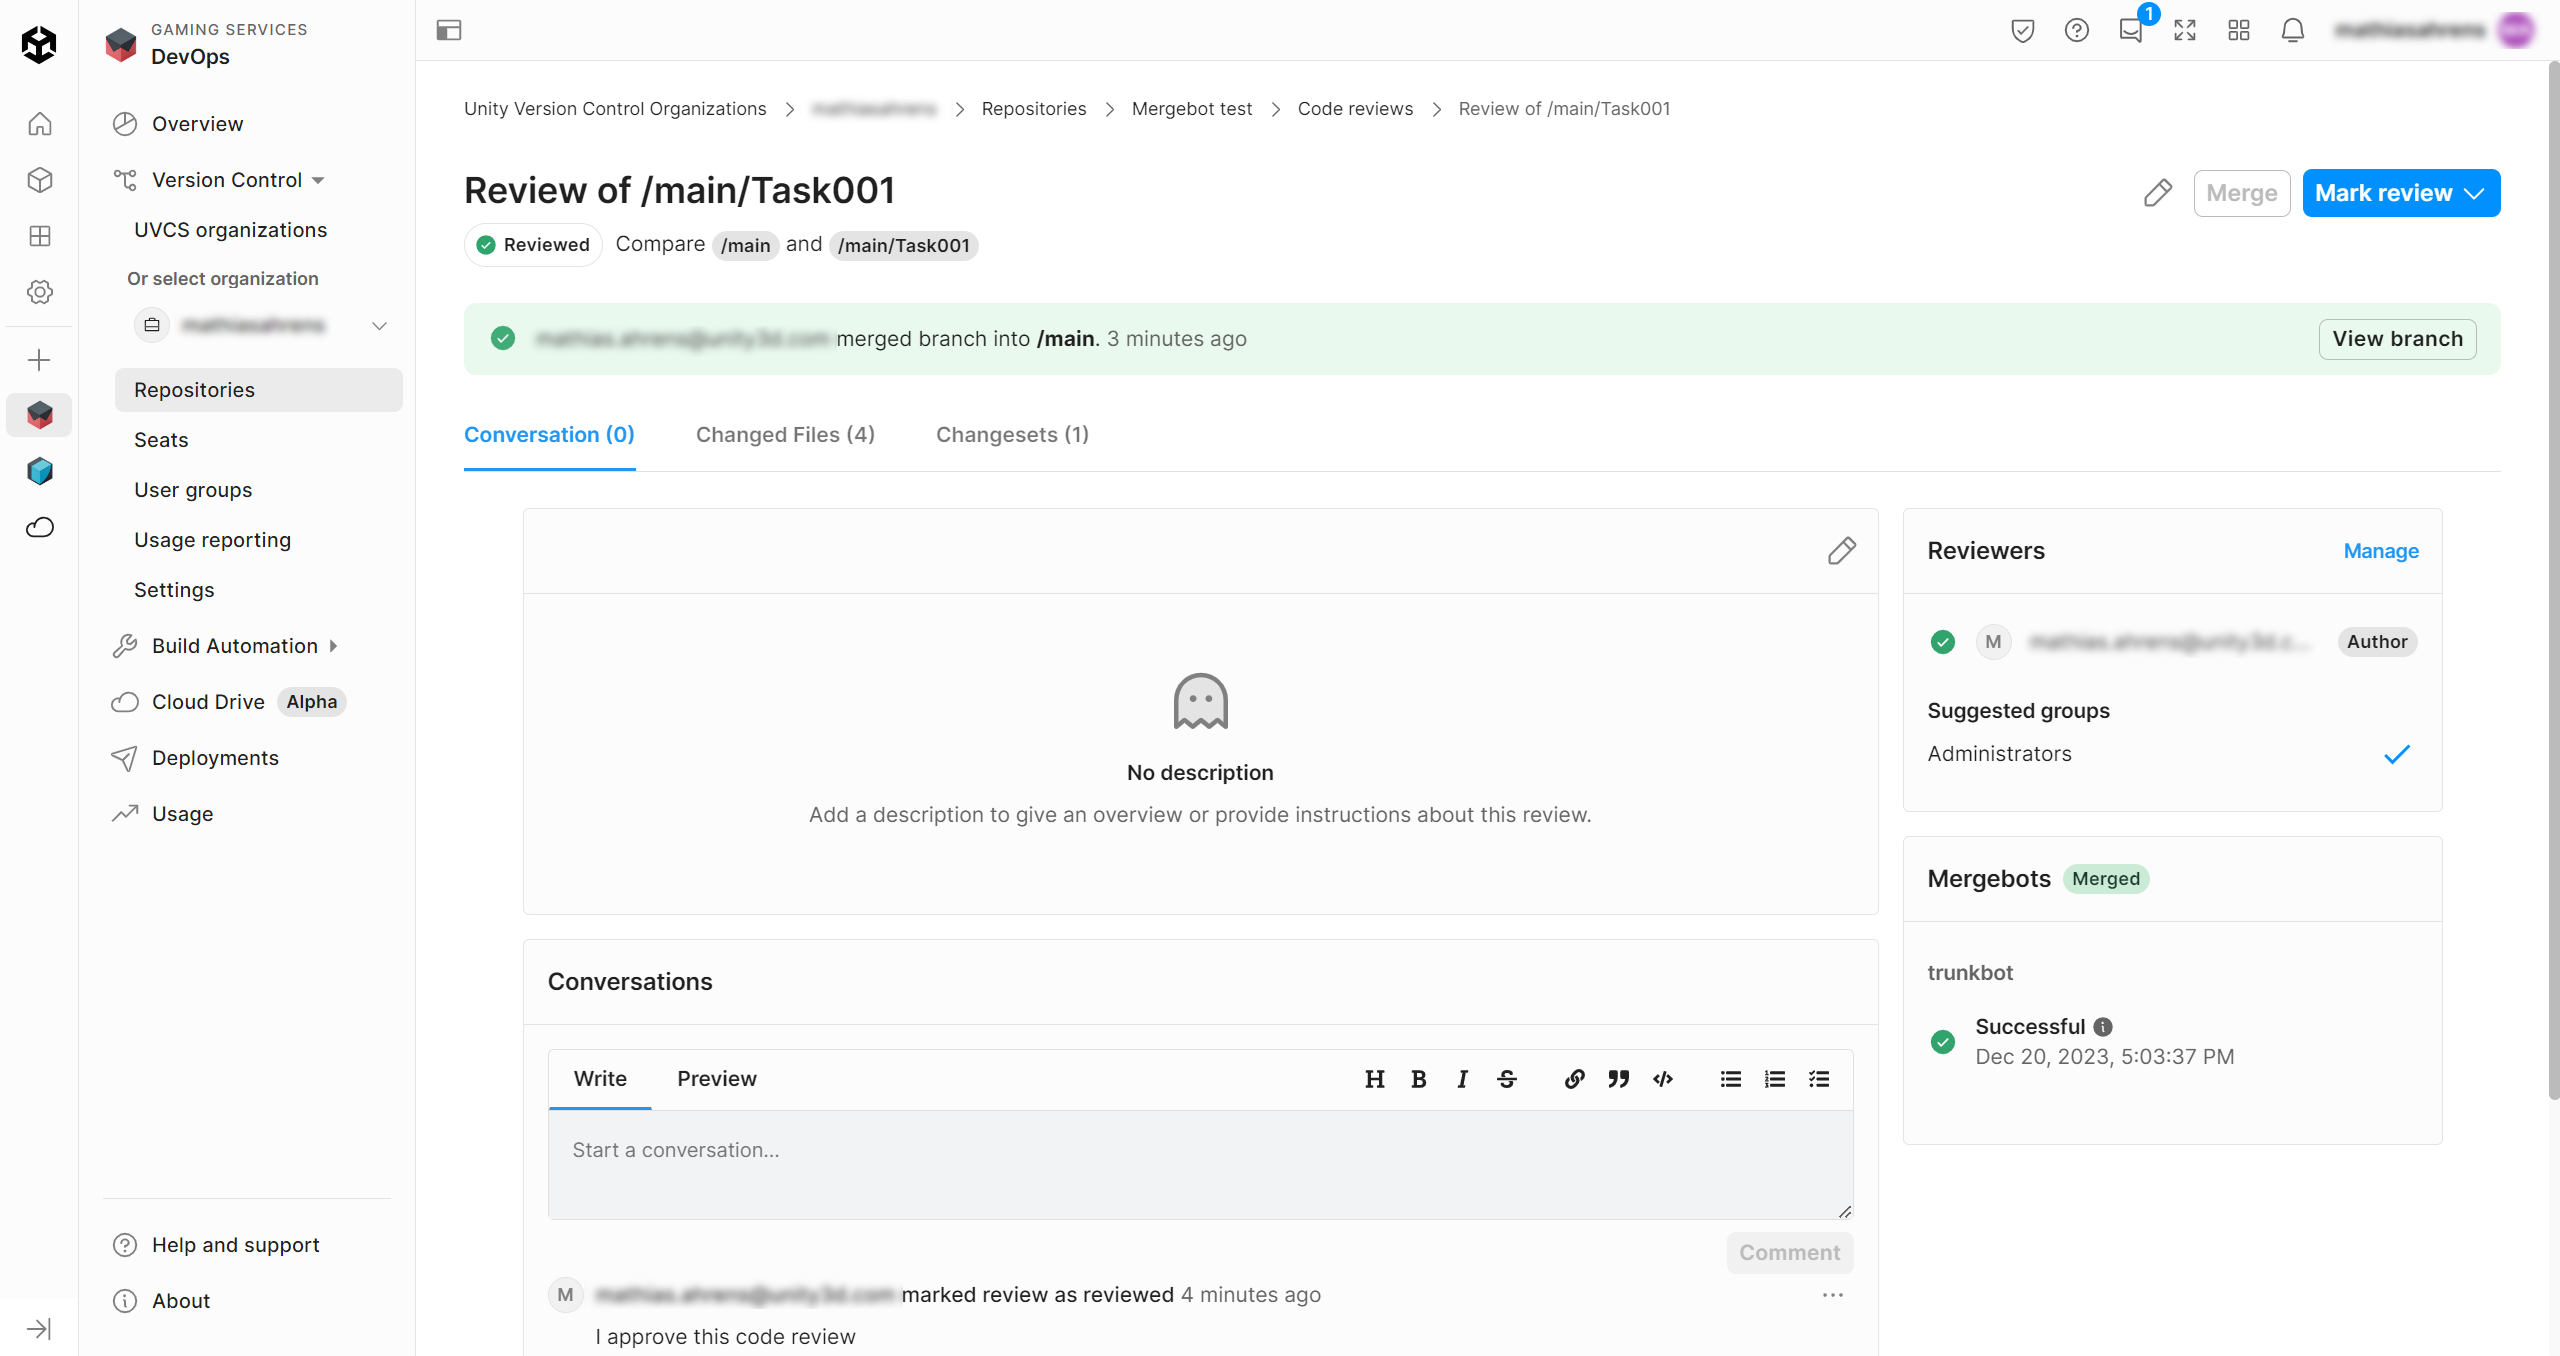Open the Mark review dropdown
The height and width of the screenshot is (1356, 2560).
(2400, 193)
